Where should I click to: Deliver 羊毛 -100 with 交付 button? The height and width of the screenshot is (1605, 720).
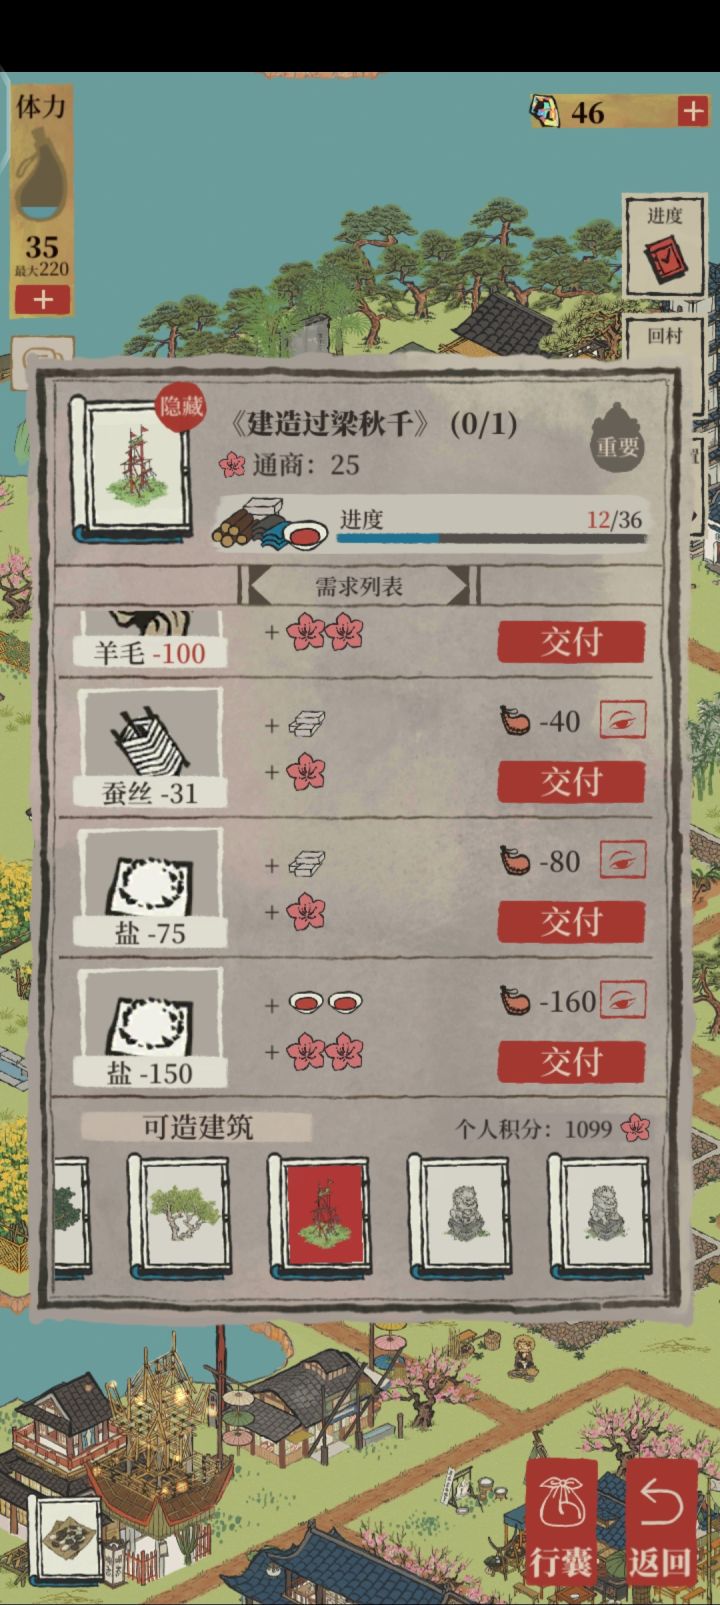[571, 642]
